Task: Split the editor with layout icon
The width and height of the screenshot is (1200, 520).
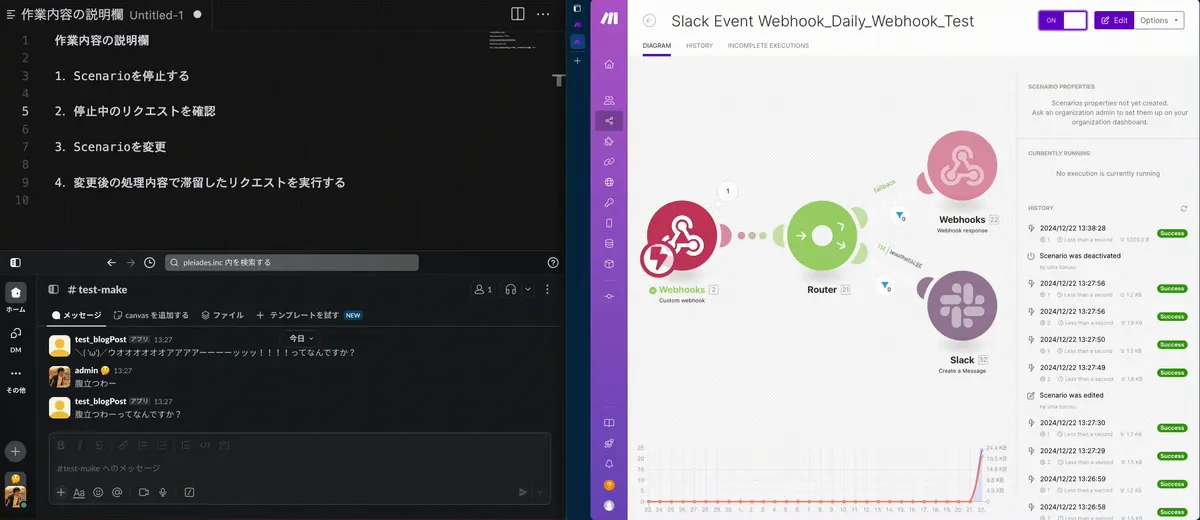Action: click(x=517, y=14)
